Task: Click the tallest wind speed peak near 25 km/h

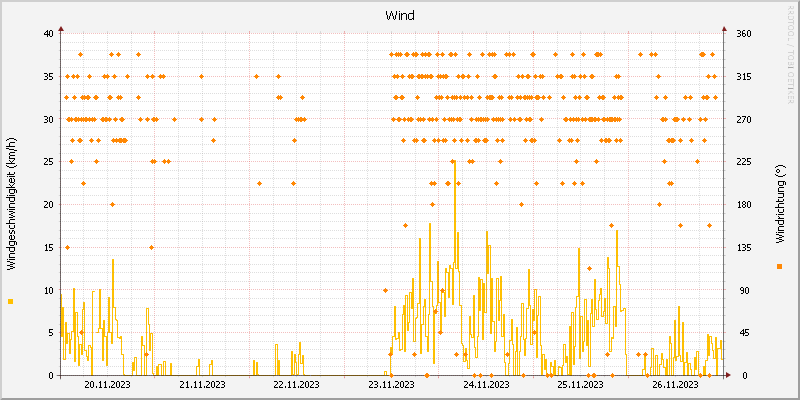Action: pos(454,163)
